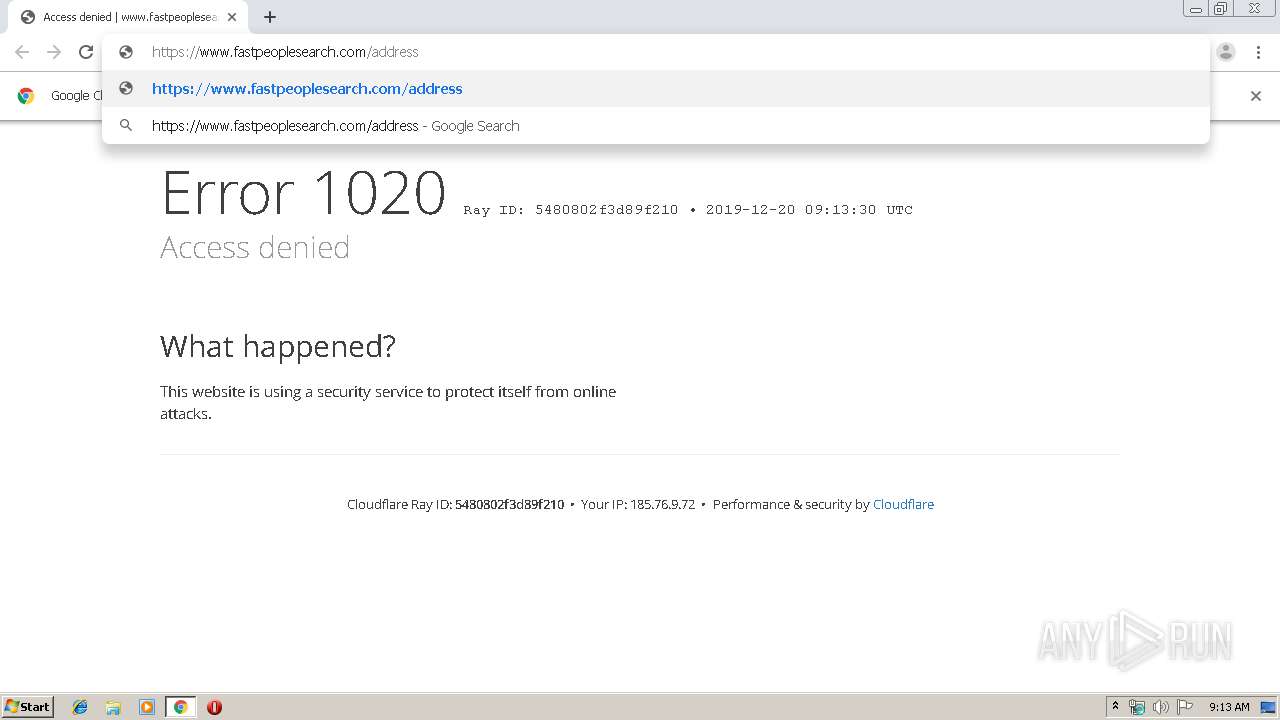
Task: Minimize the Chrome window
Action: click(1196, 9)
